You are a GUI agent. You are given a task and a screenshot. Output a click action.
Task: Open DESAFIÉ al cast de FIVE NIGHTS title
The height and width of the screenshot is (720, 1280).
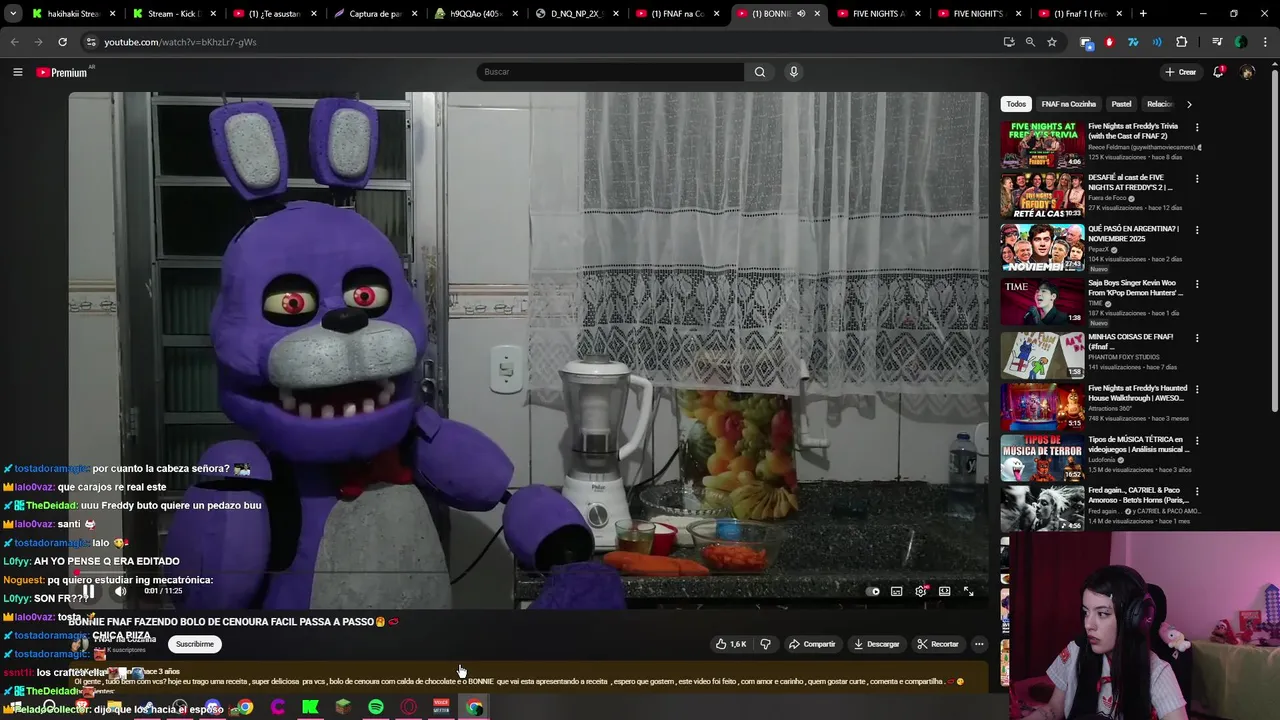pos(1131,182)
